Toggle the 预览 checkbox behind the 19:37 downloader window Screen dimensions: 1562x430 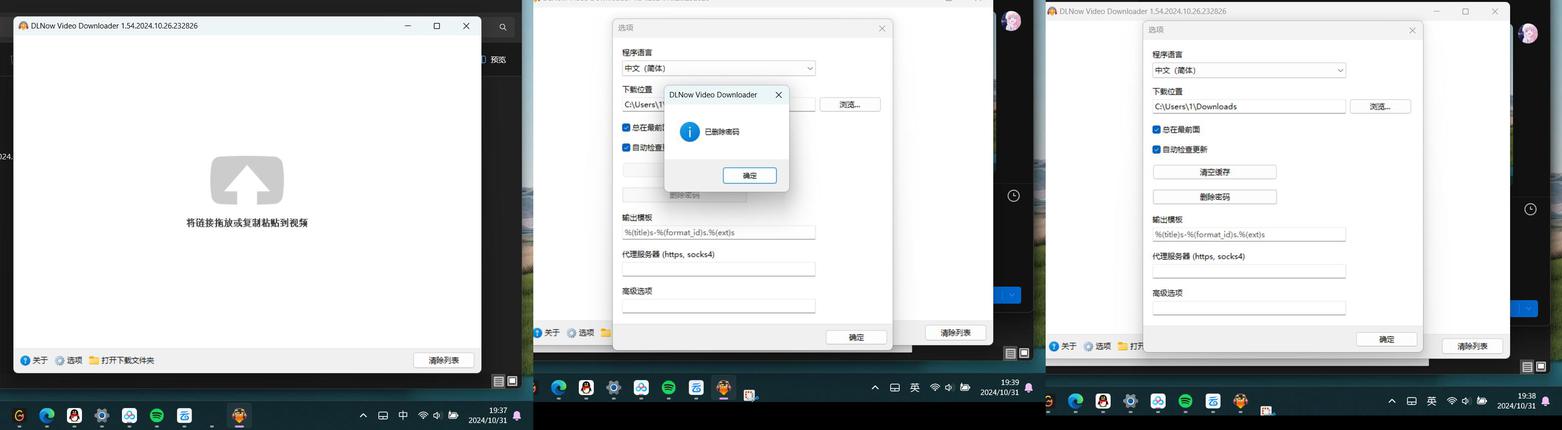(483, 59)
